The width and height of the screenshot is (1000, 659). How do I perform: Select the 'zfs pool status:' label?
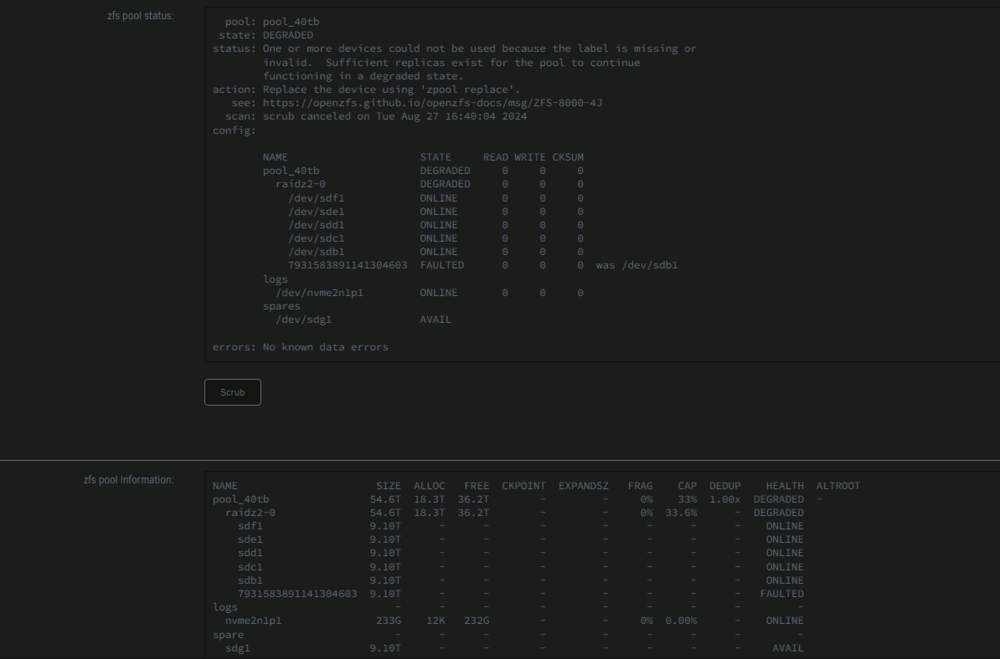tap(140, 16)
